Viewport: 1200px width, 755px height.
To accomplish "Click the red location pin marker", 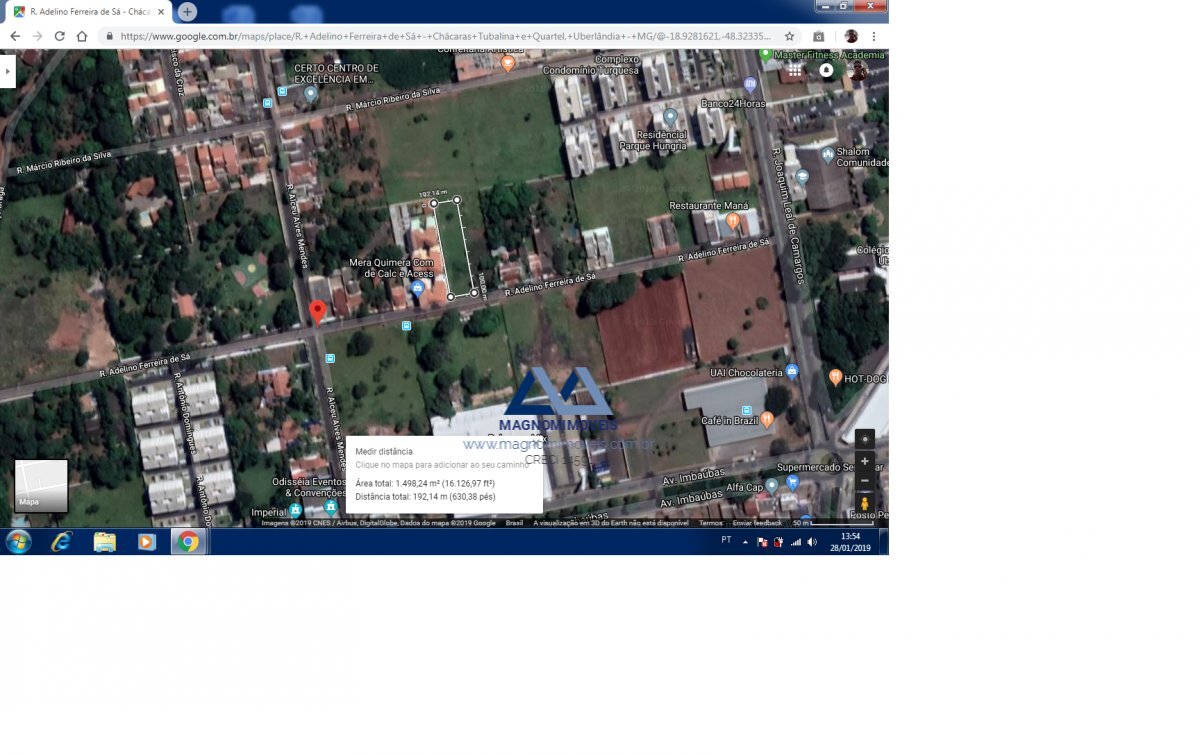I will (x=317, y=311).
